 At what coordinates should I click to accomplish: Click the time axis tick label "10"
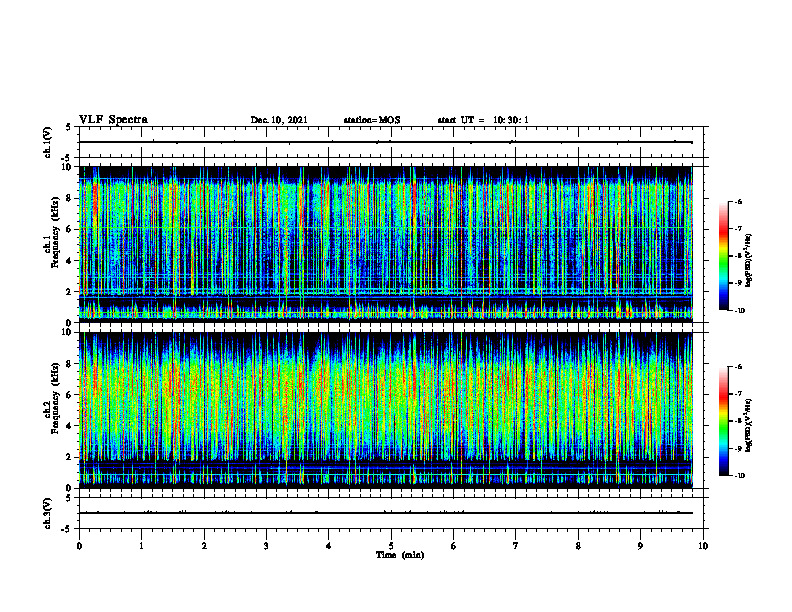tap(703, 546)
